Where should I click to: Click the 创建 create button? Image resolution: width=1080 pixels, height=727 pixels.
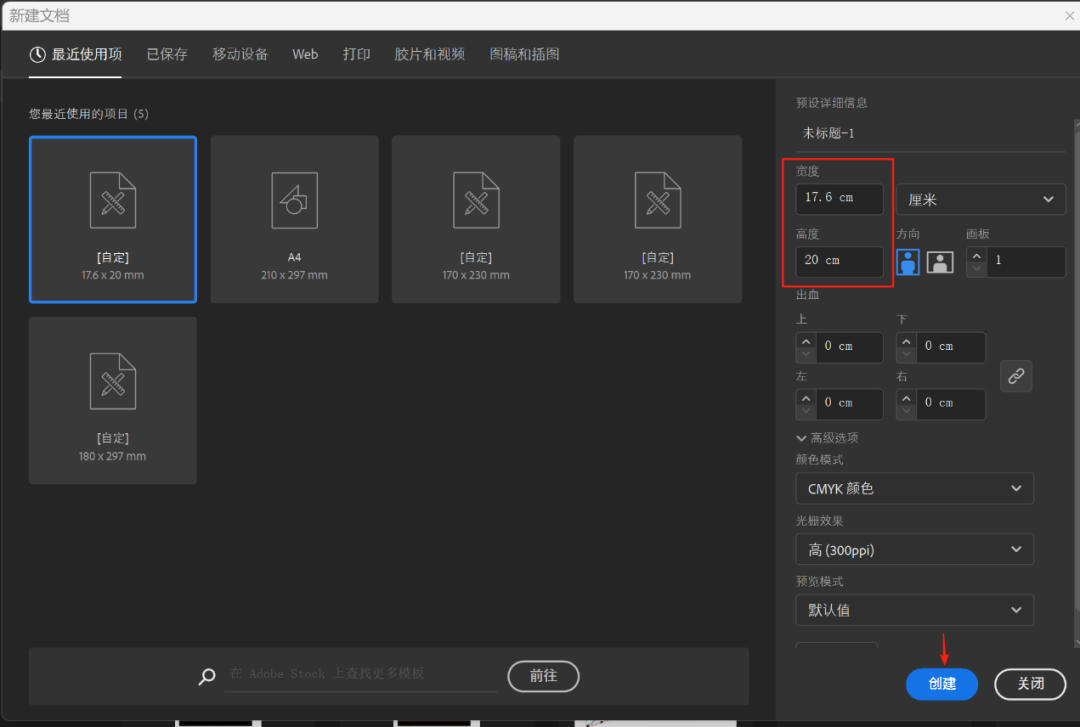pyautogui.click(x=942, y=684)
